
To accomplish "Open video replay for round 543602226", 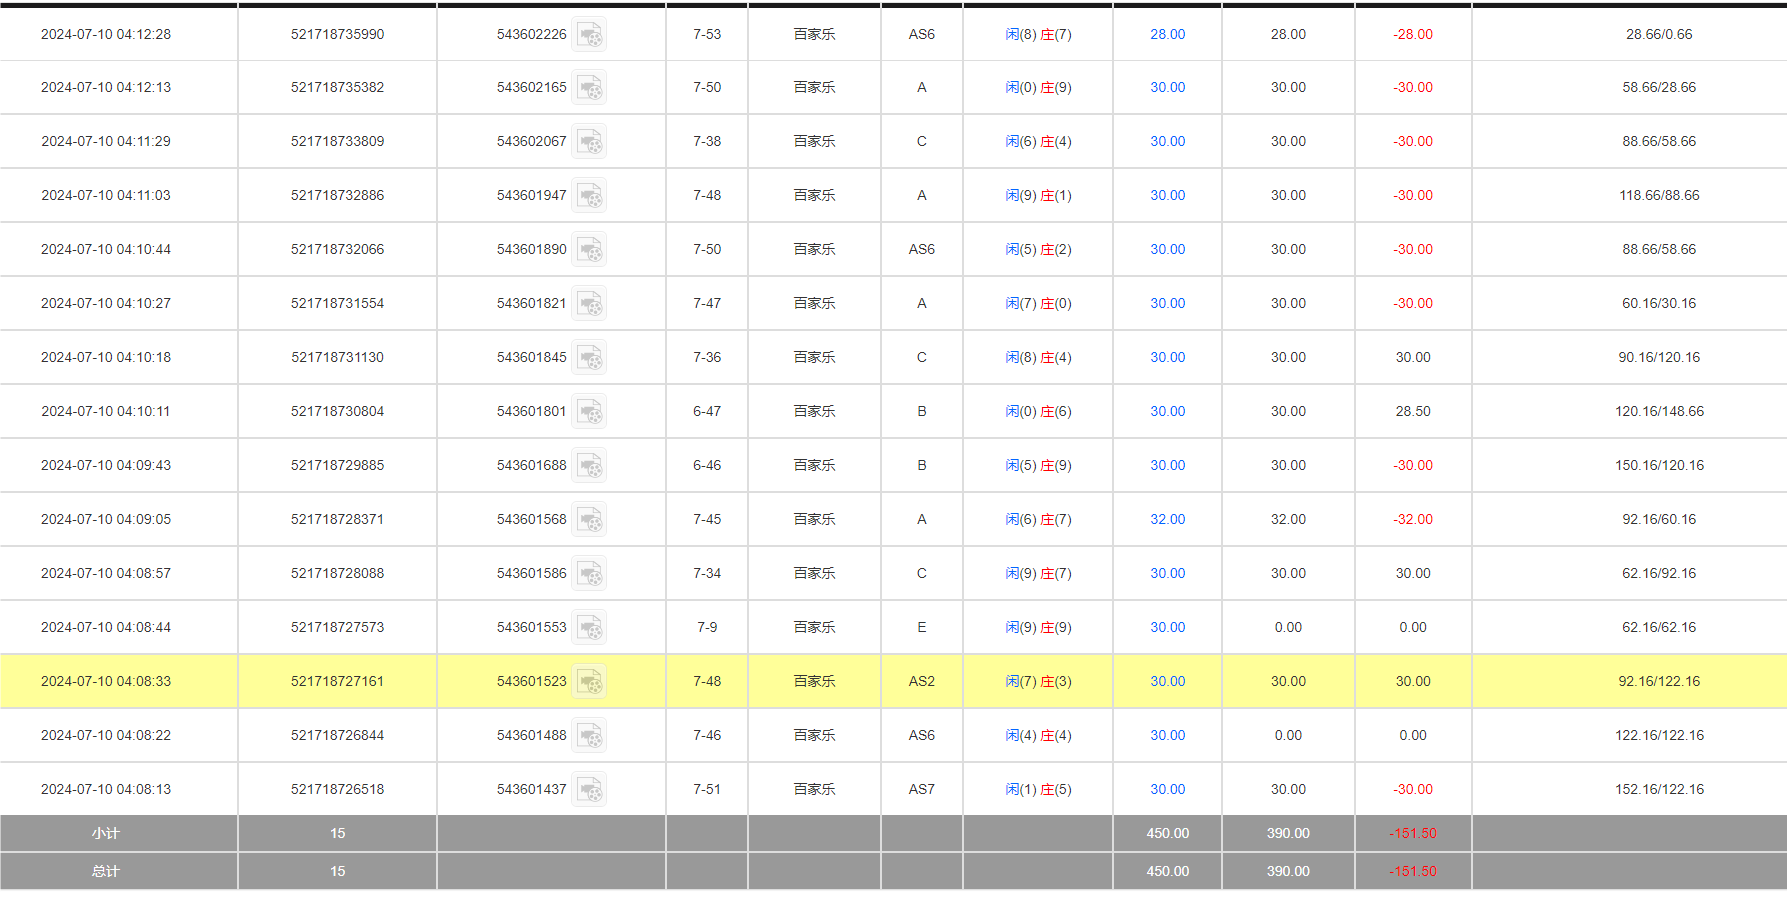I will point(589,35).
